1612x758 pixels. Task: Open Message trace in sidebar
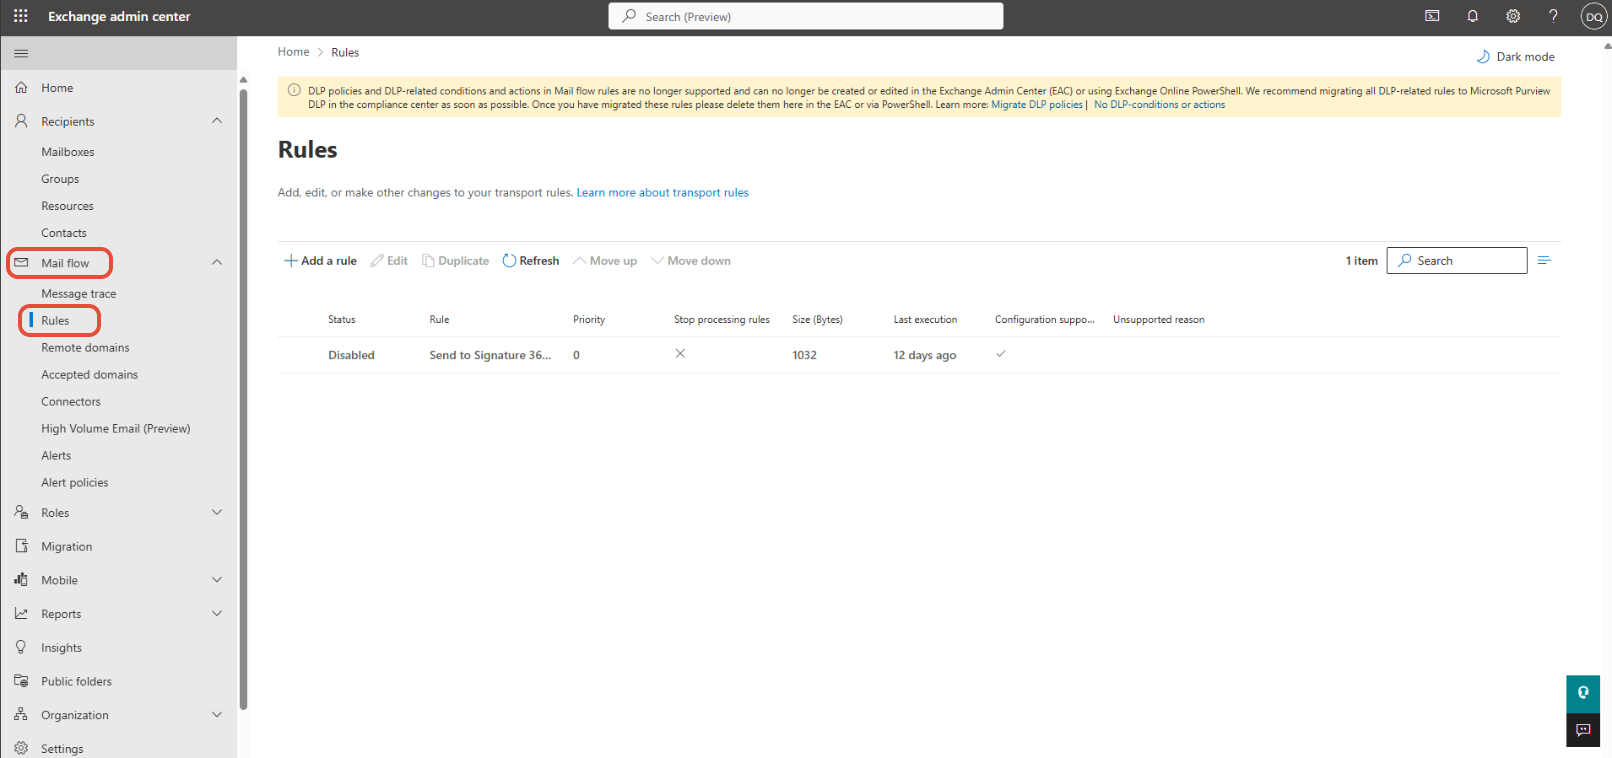79,294
